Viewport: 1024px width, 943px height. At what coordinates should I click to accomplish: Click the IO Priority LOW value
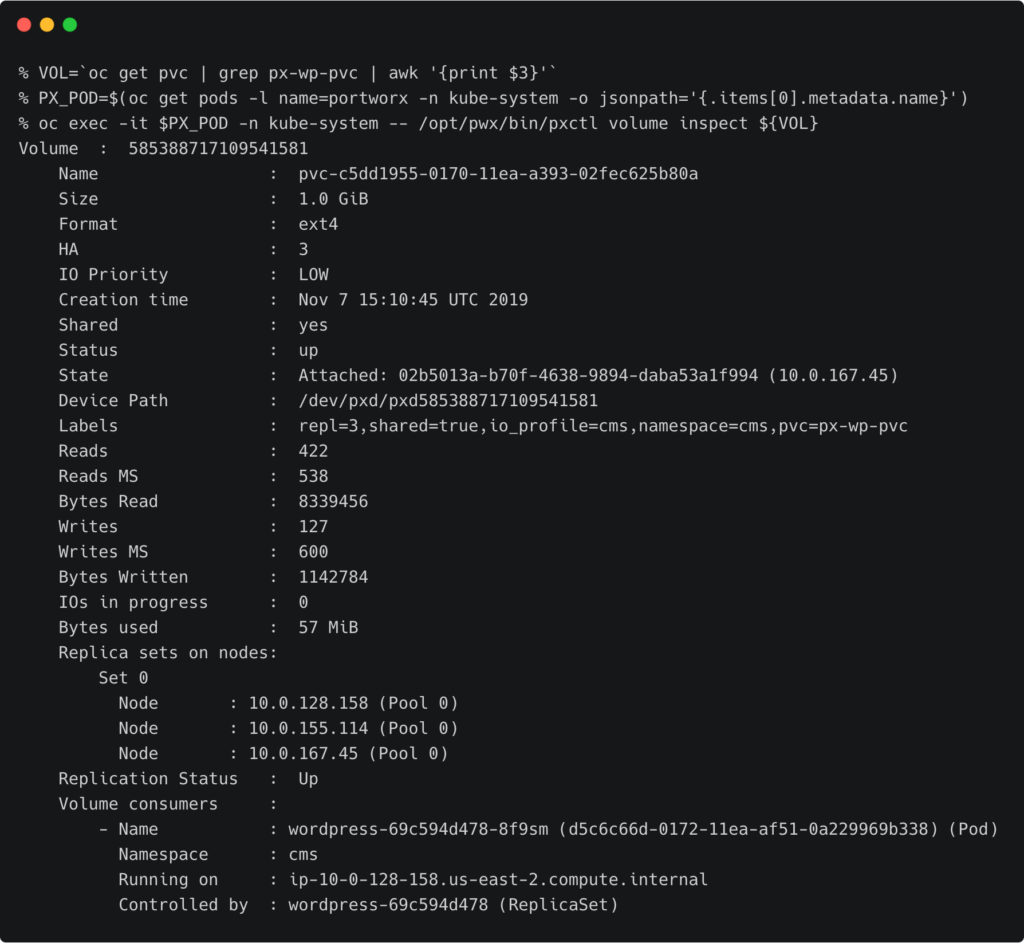(313, 274)
